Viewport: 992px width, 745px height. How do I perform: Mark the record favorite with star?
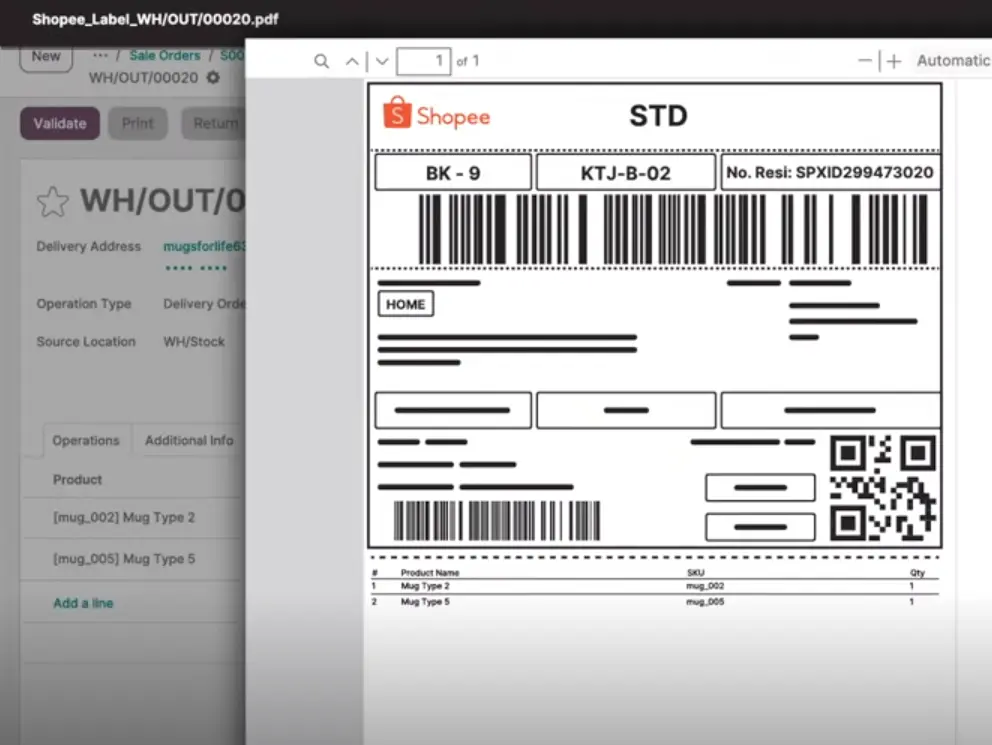point(53,202)
